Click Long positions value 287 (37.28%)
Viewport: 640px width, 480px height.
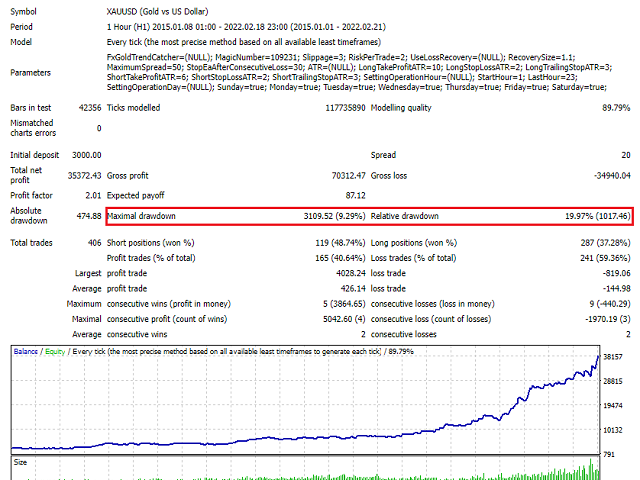click(x=605, y=243)
